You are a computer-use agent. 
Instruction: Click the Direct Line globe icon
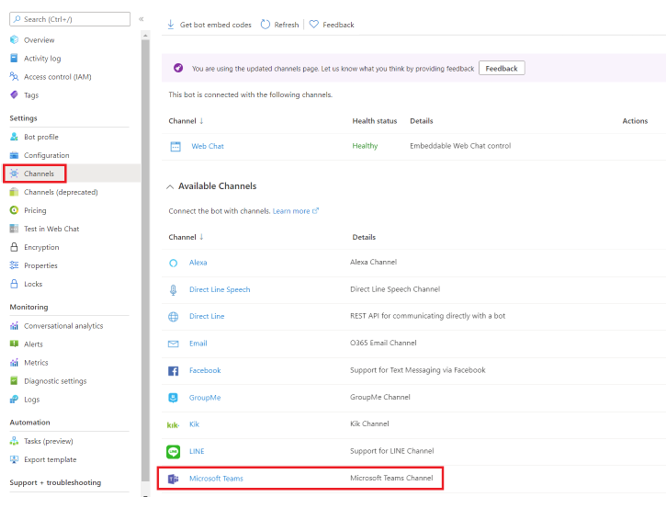click(x=173, y=317)
